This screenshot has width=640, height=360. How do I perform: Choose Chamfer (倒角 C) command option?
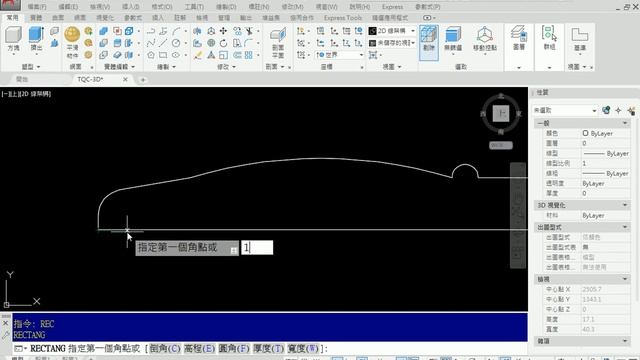click(164, 349)
